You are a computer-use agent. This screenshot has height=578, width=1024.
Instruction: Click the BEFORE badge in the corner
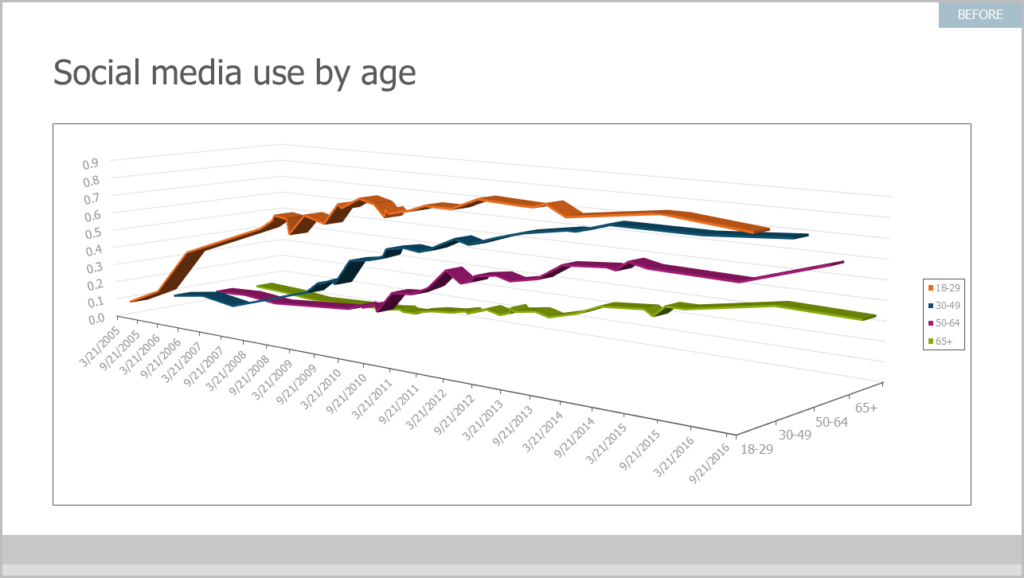(980, 14)
